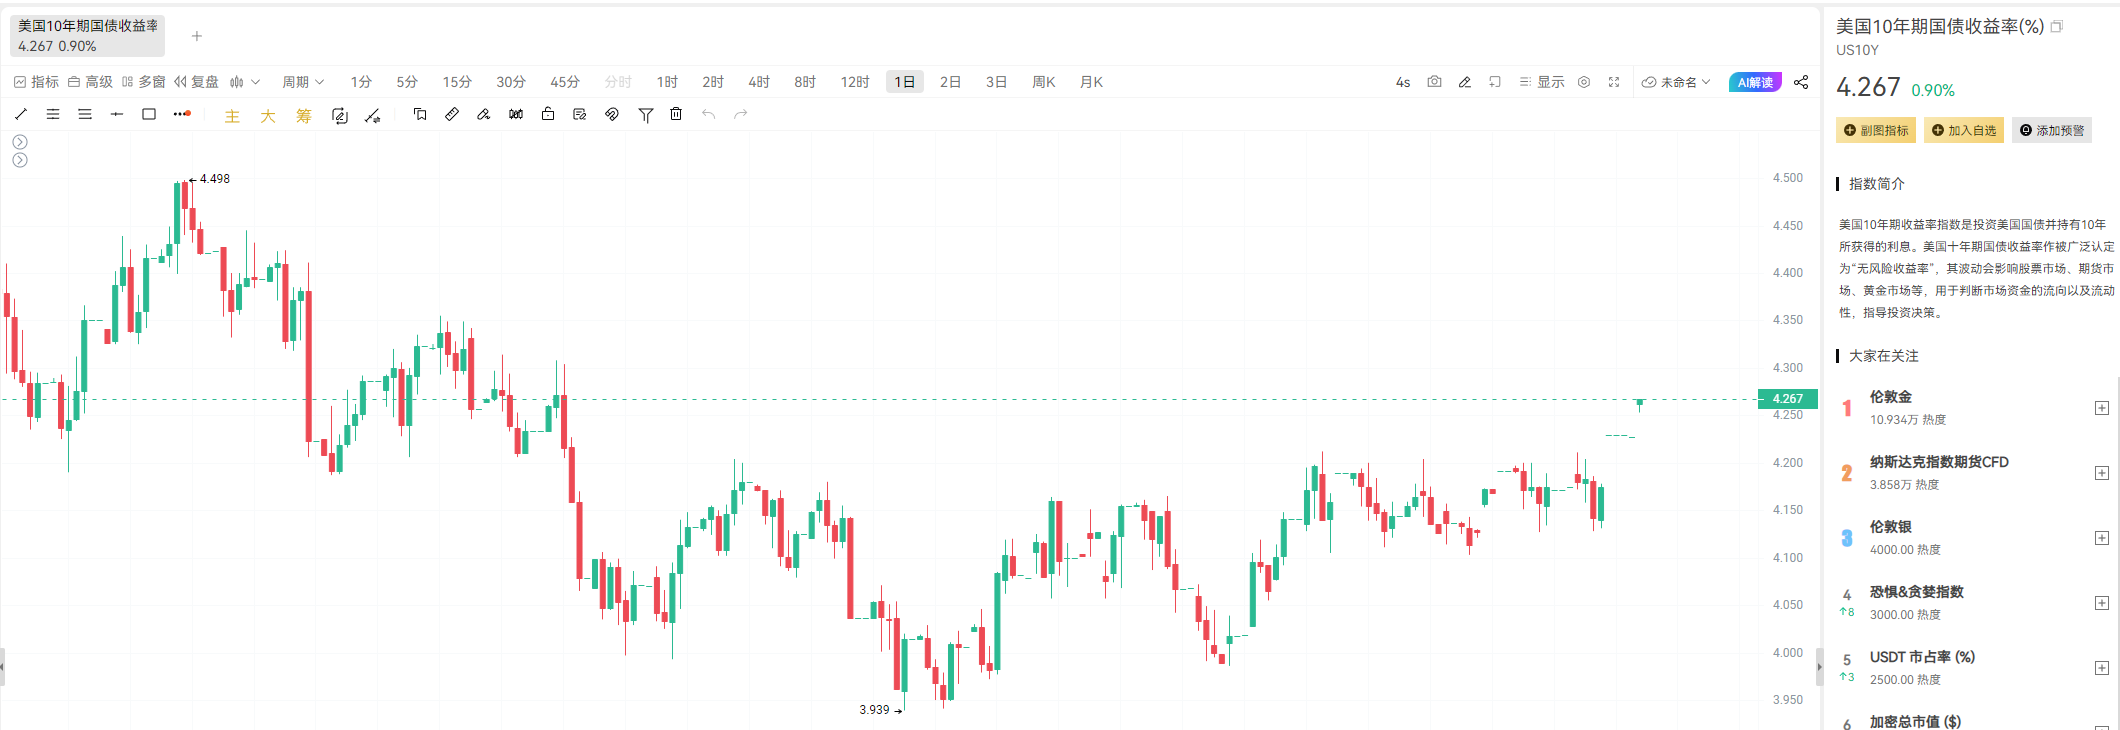Toggle plus box for 纳斯达克指数期货CFD
2120x730 pixels.
click(2101, 473)
